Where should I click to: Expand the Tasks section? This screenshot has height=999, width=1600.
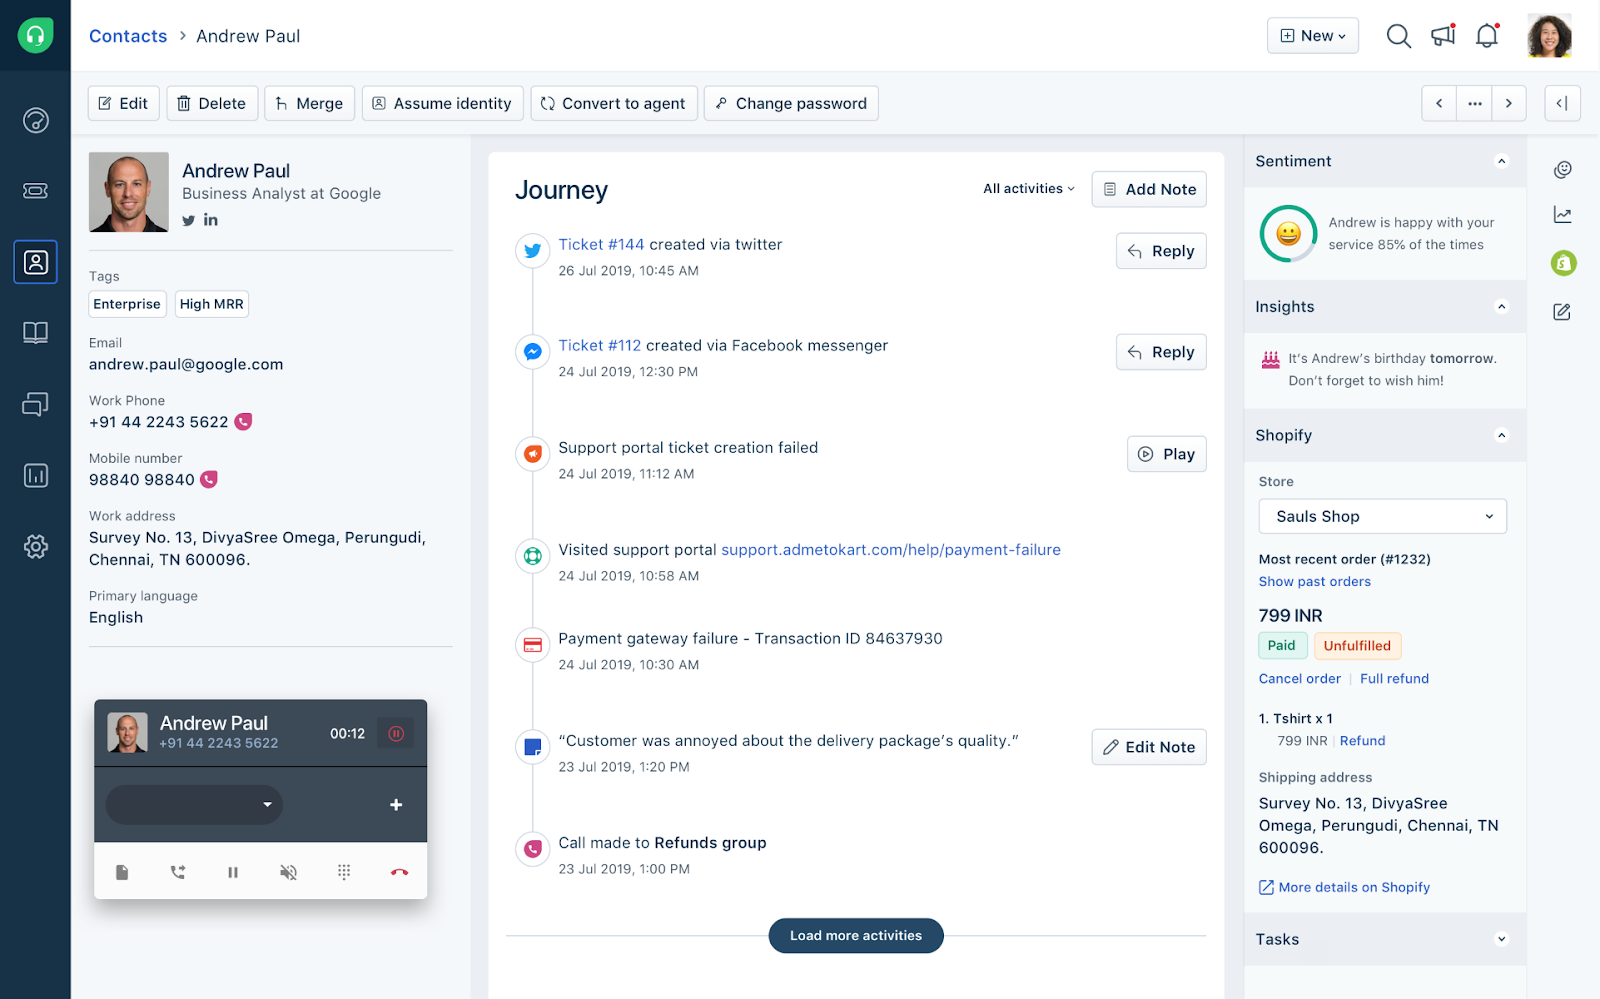coord(1500,939)
